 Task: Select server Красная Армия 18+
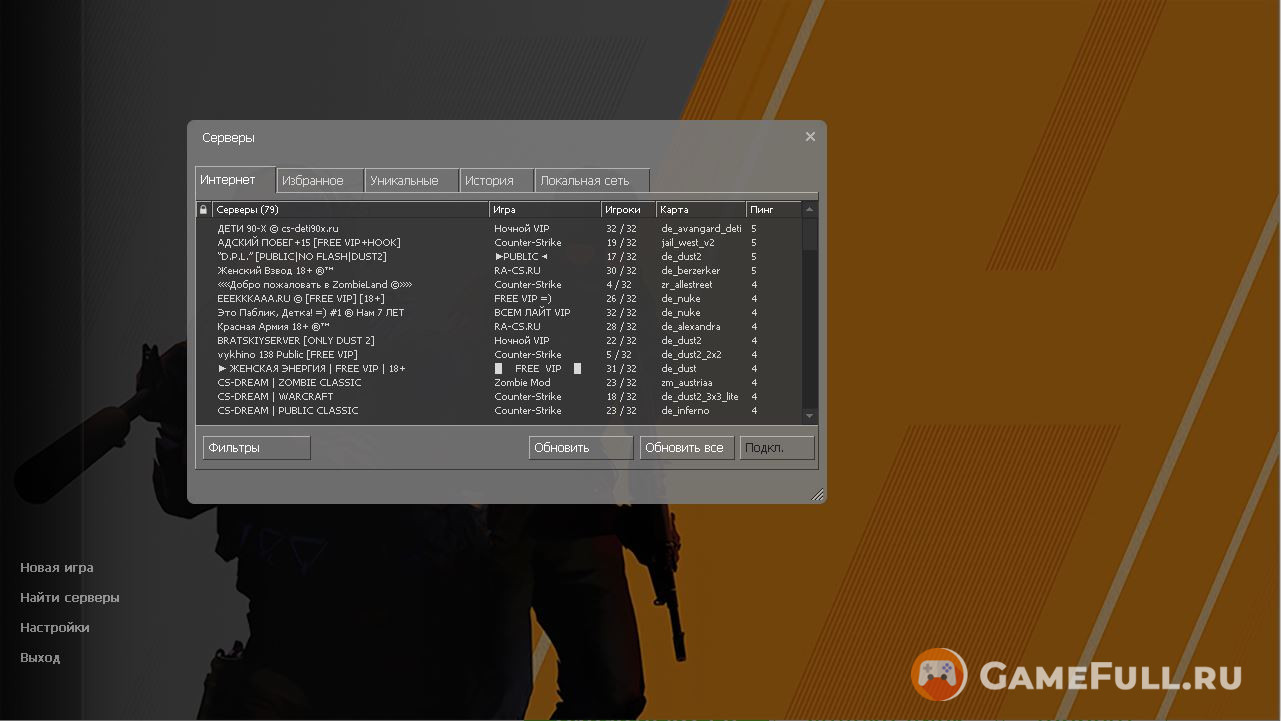[x=500, y=327]
